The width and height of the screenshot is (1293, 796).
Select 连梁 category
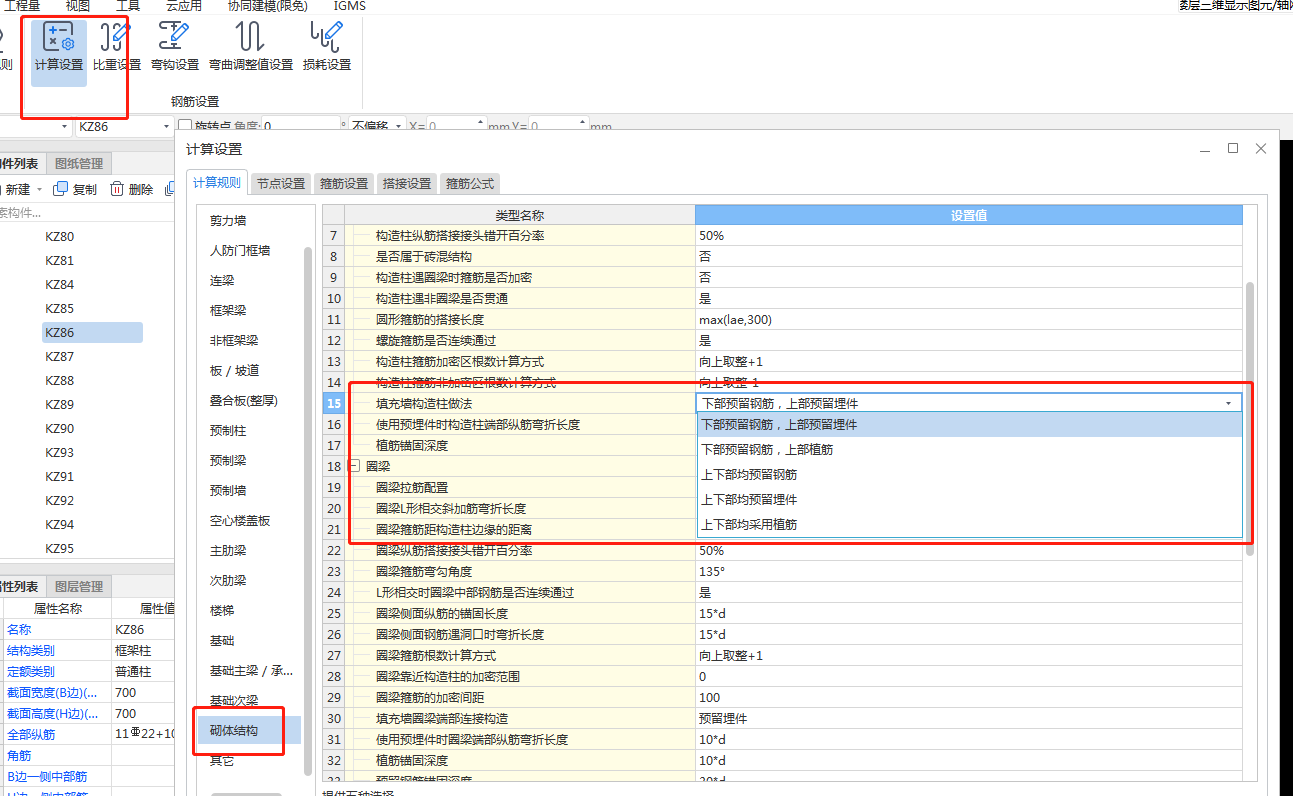221,281
